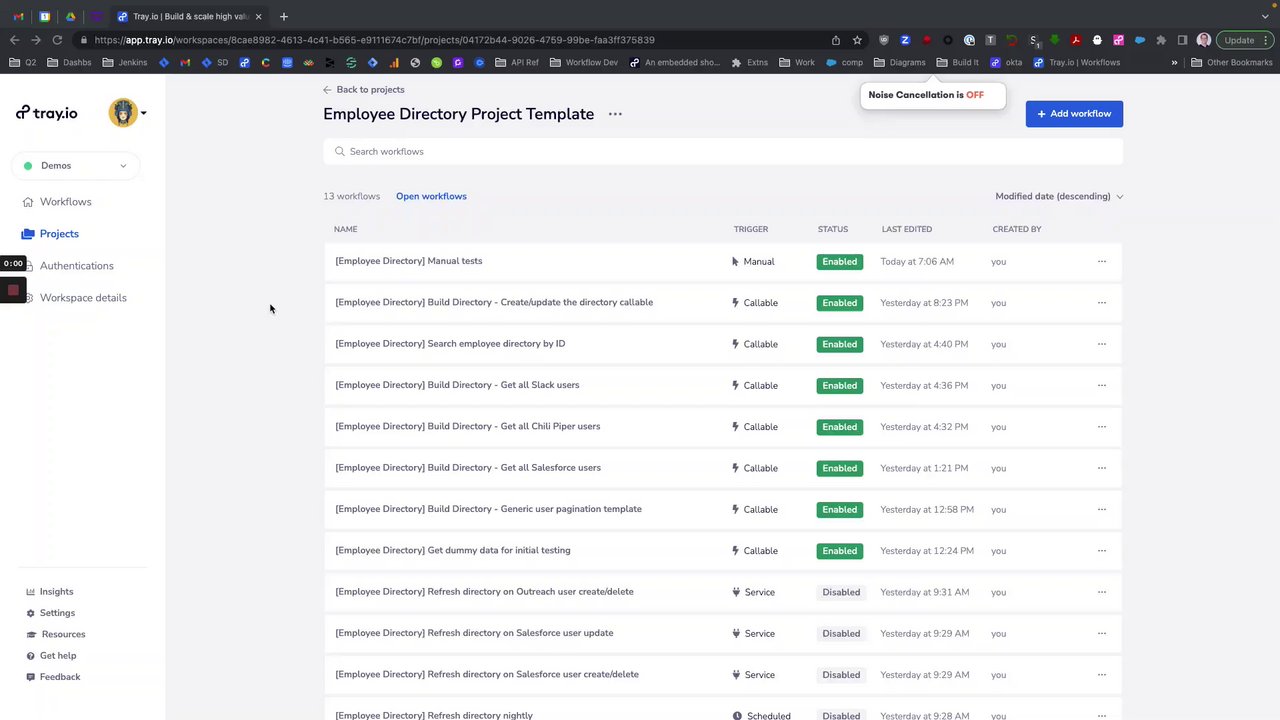
Task: Click Enabled badge on Get all Slack users row
Action: tap(839, 386)
